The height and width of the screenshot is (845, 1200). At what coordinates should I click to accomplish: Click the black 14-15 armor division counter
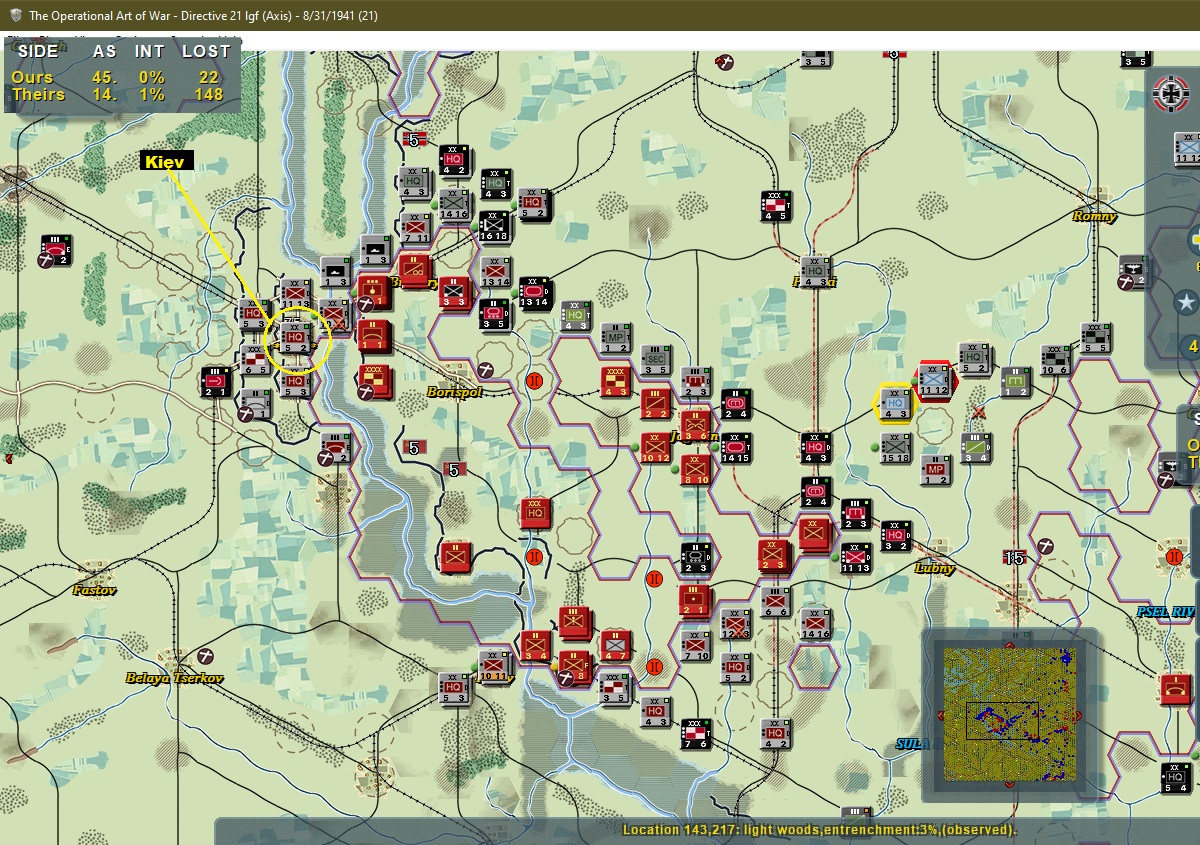point(735,448)
